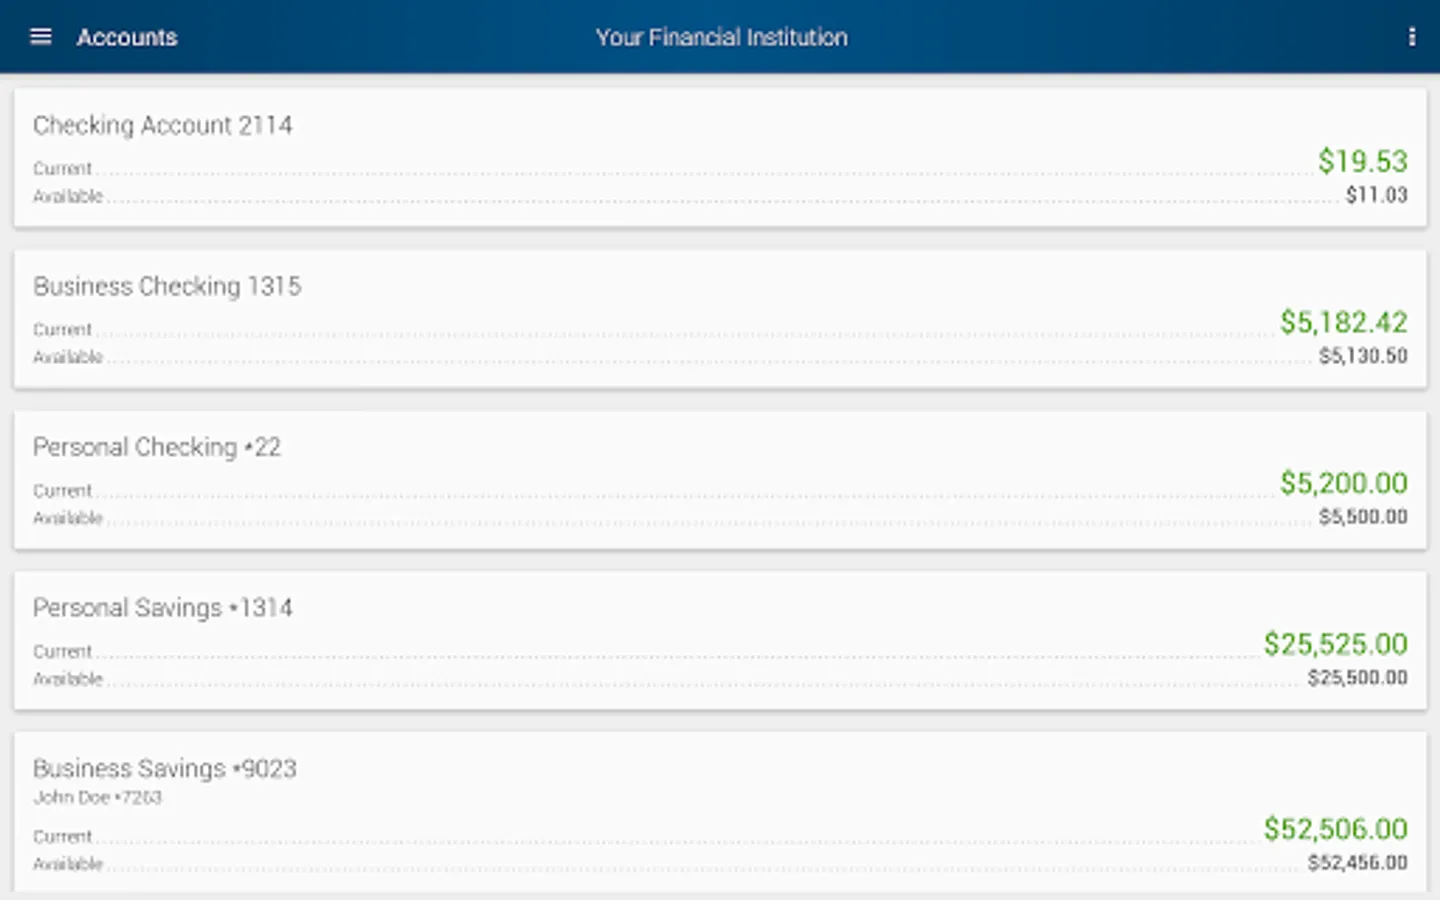
Task: Click the $11.03 available balance
Action: coord(1376,195)
